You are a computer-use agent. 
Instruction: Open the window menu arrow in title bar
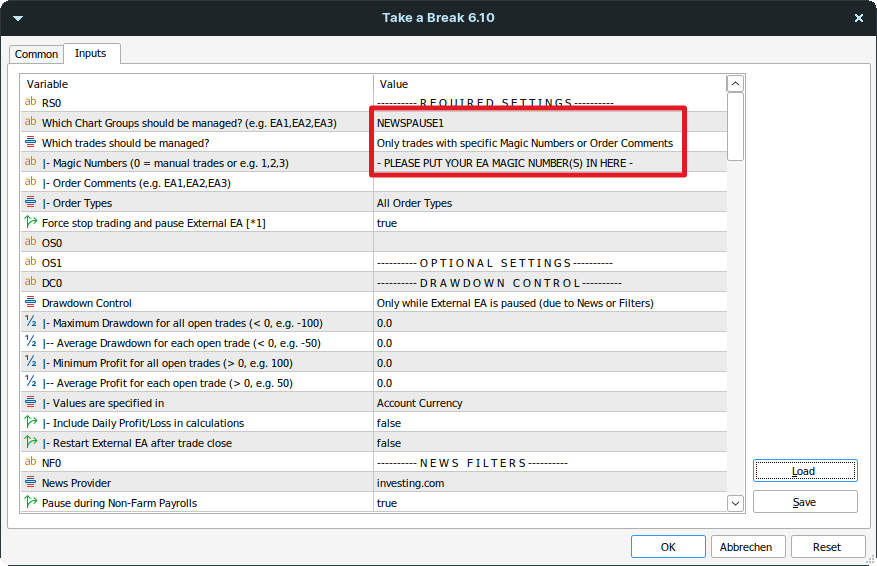click(x=18, y=18)
